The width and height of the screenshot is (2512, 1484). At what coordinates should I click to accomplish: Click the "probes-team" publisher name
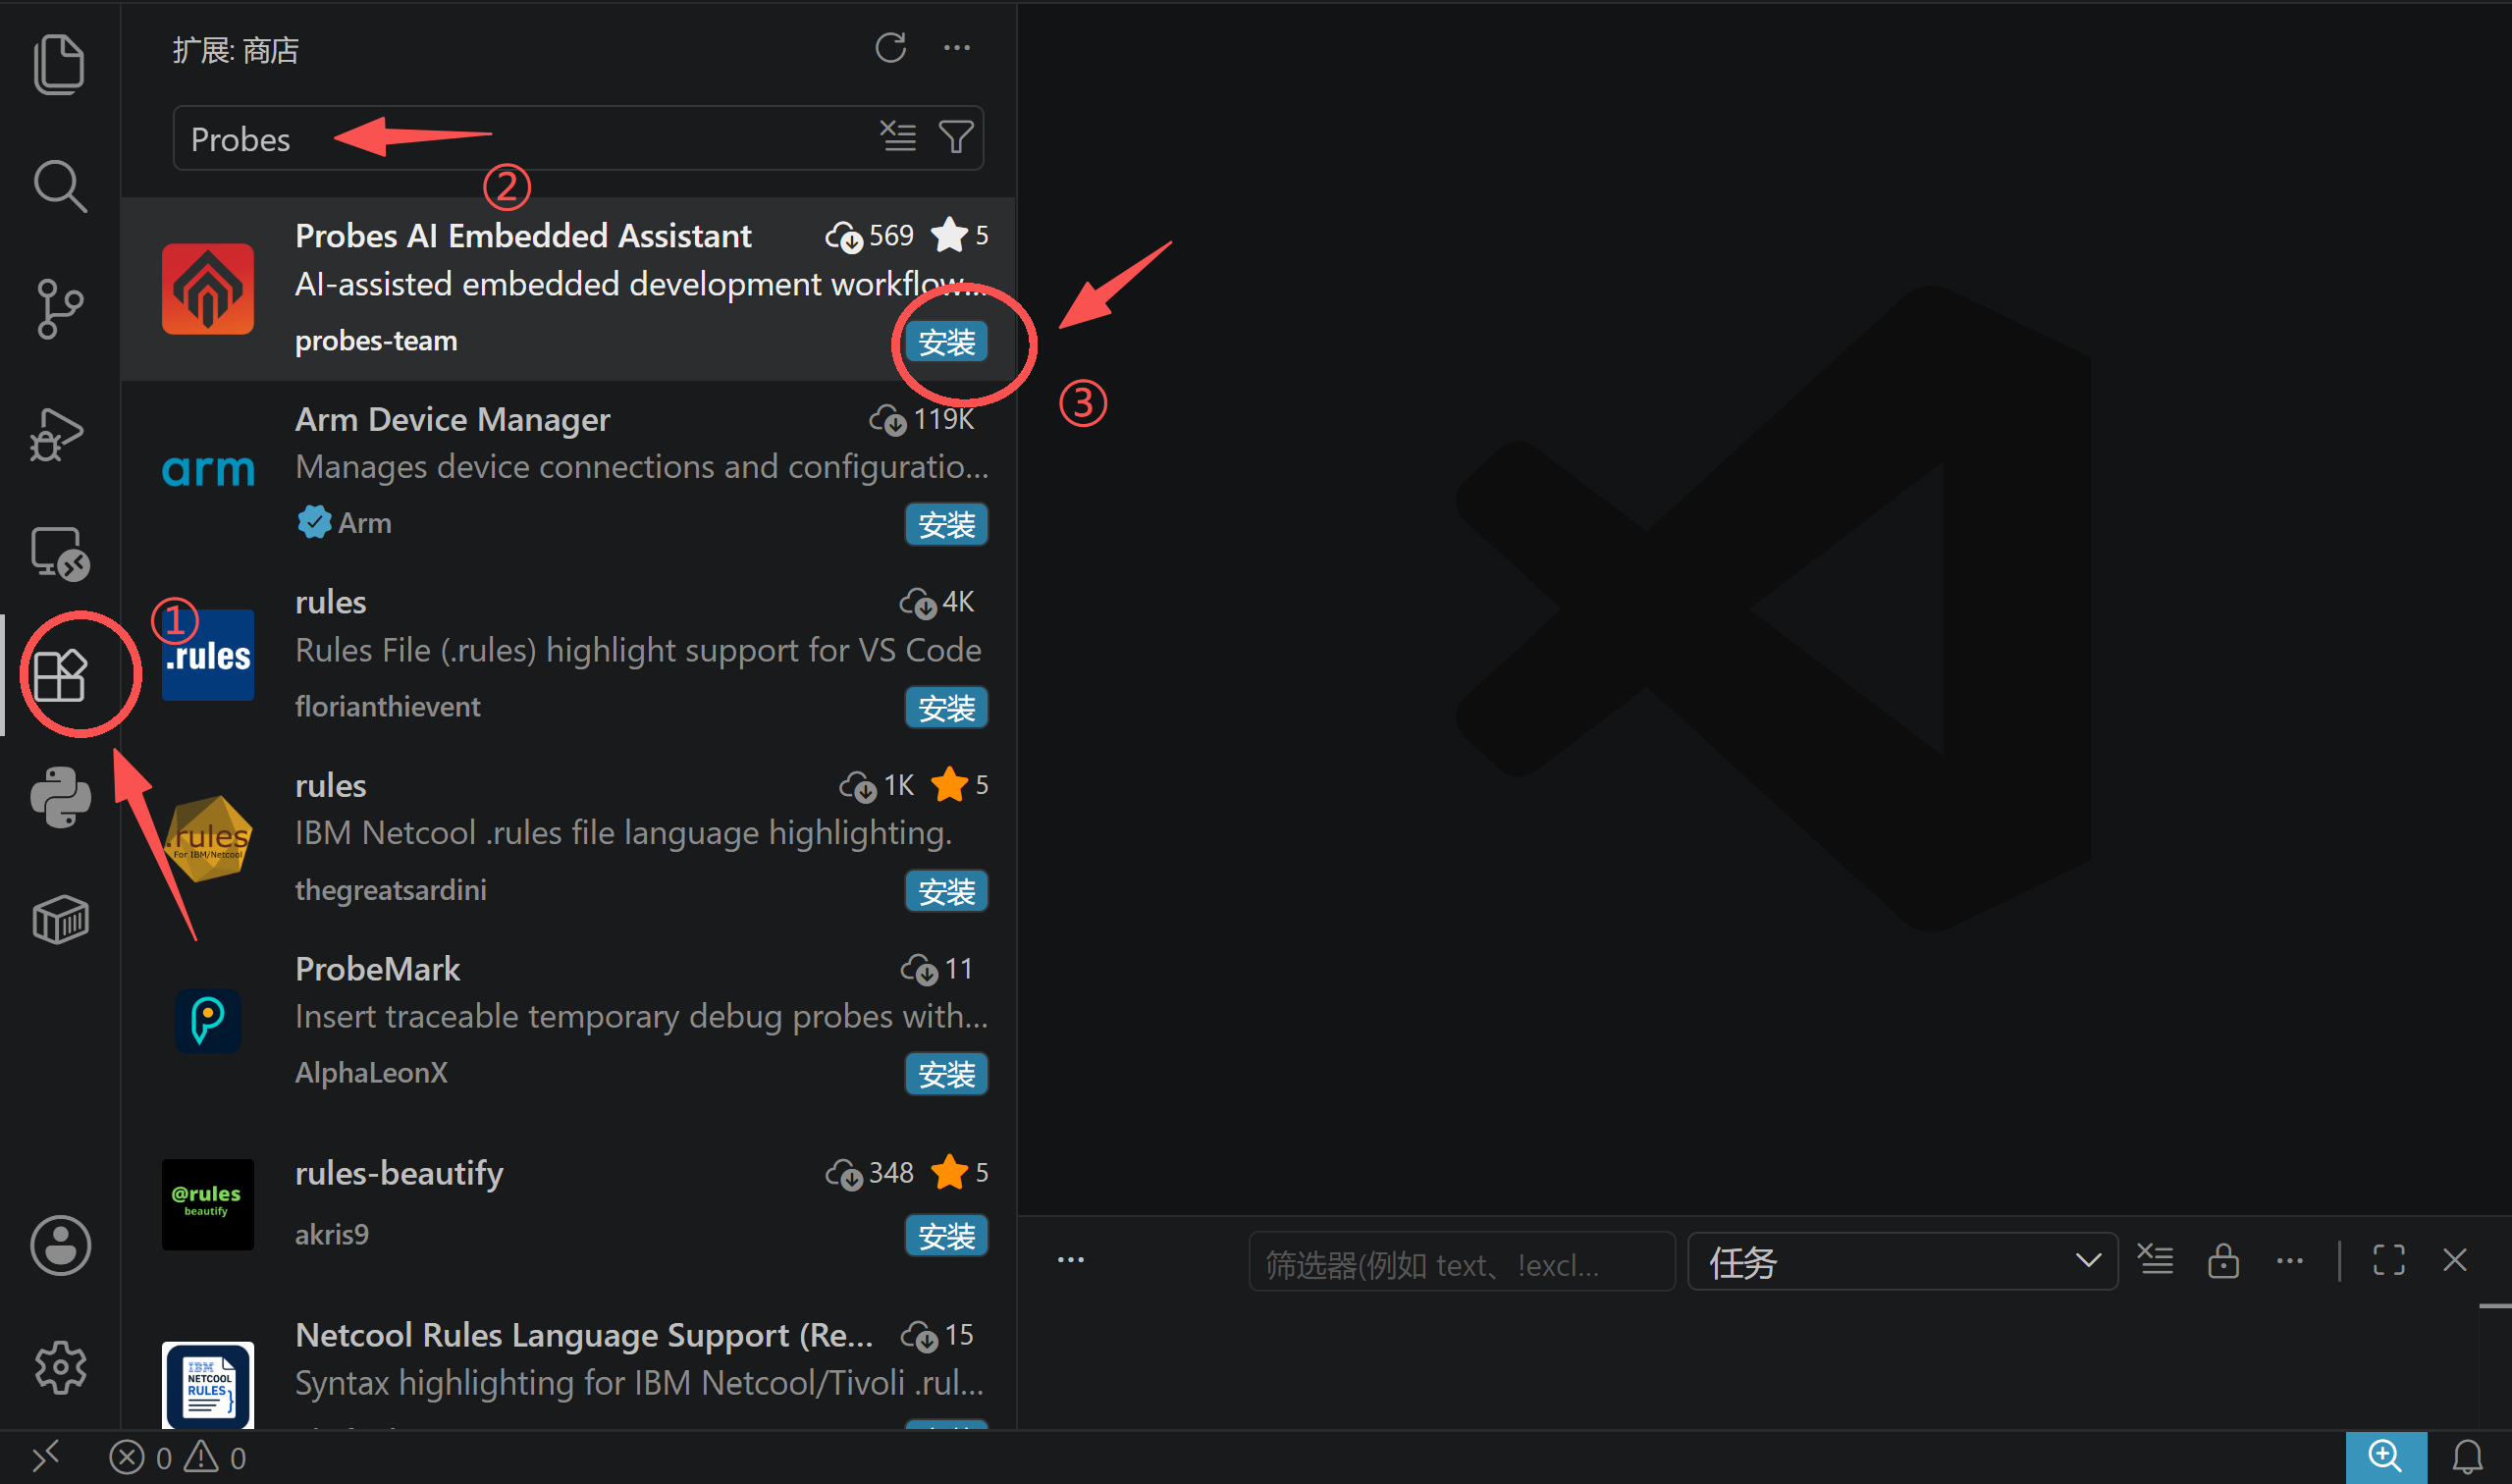[376, 341]
